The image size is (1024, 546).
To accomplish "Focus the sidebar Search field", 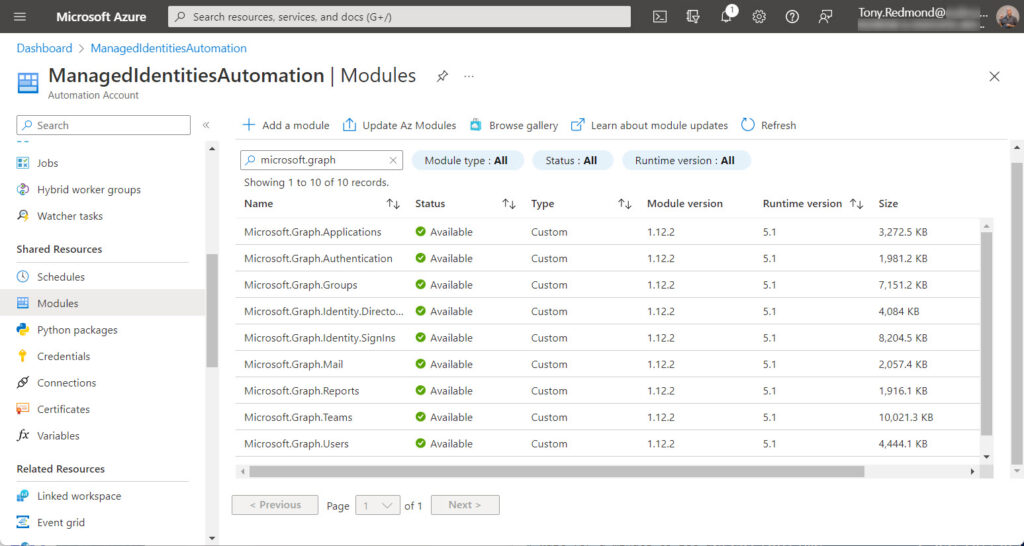I will (x=103, y=125).
